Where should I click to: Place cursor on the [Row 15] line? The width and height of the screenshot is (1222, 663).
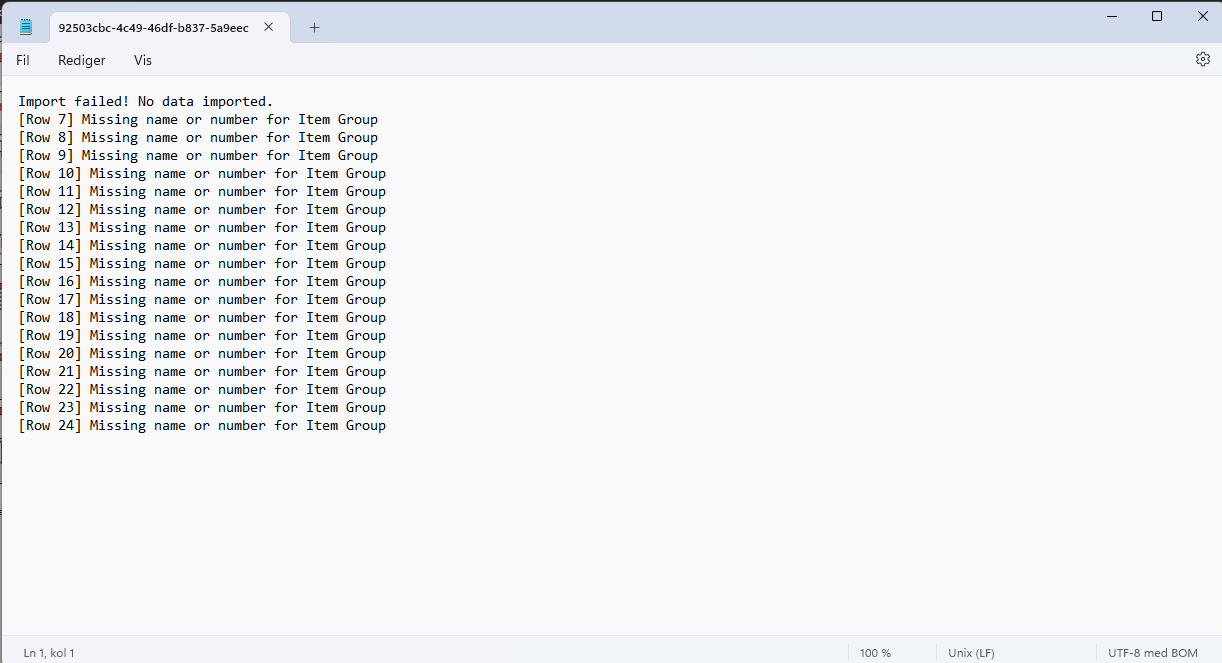coord(202,264)
